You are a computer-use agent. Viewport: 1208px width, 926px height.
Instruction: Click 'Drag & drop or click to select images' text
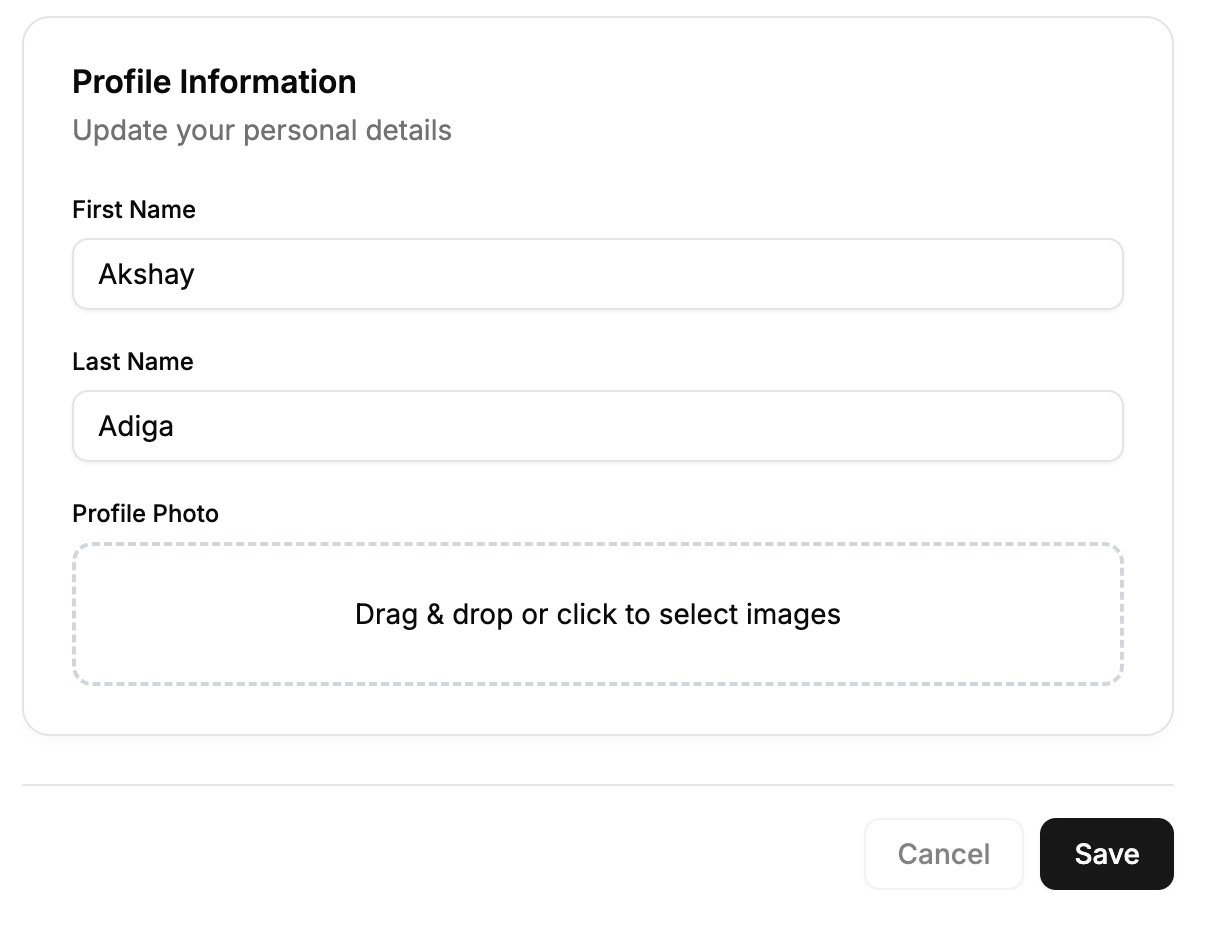[x=597, y=614]
